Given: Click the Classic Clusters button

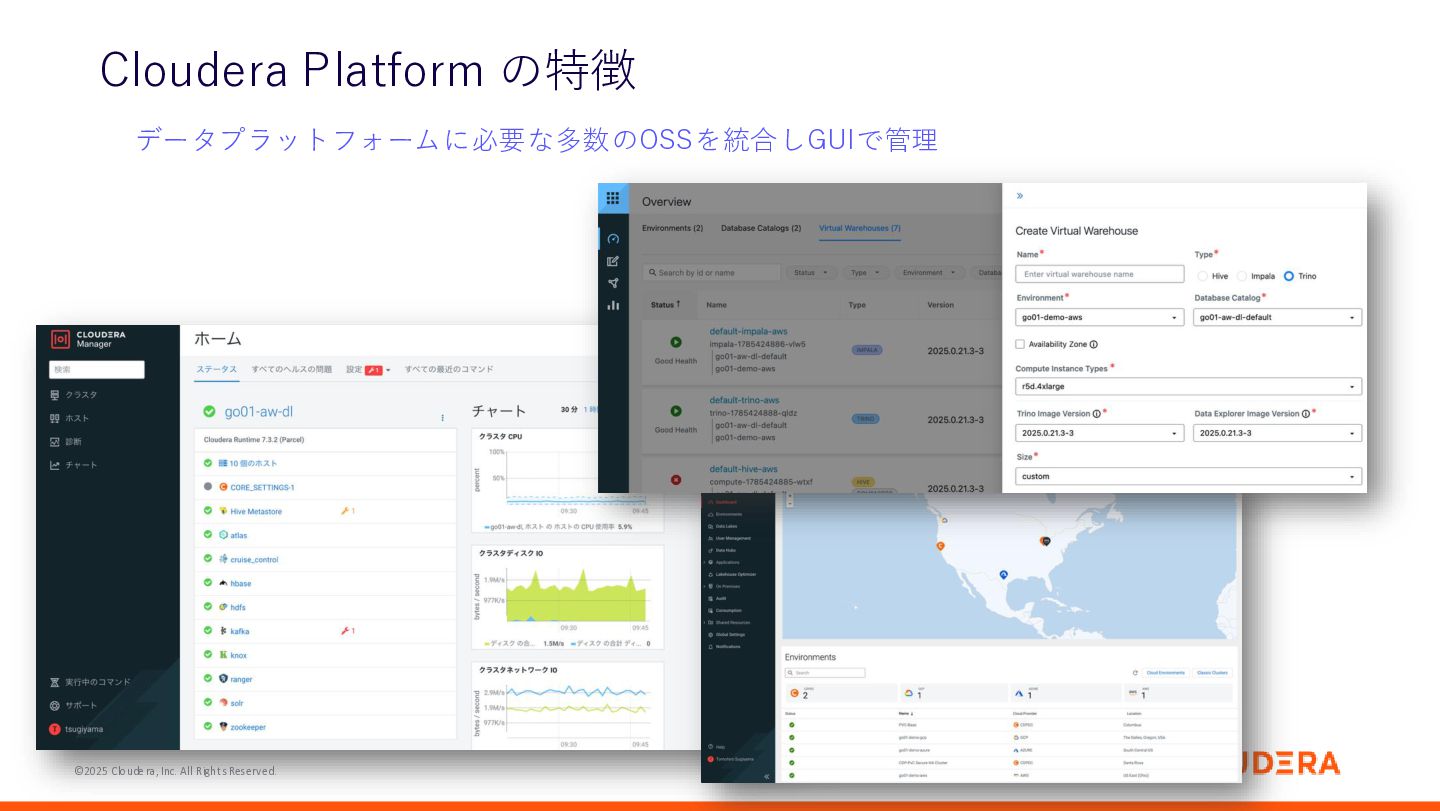Looking at the screenshot, I should (x=1212, y=673).
